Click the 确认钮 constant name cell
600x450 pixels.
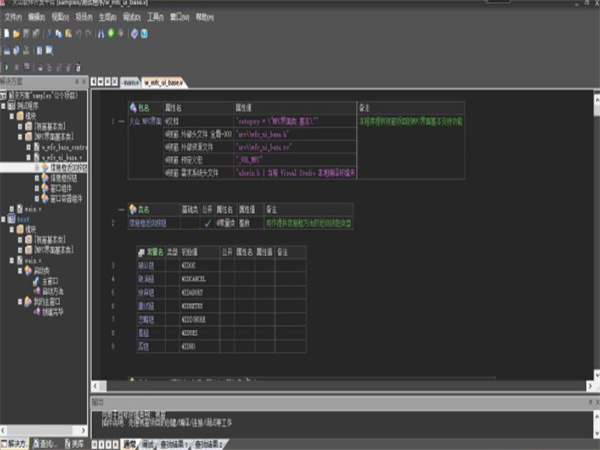[146, 264]
